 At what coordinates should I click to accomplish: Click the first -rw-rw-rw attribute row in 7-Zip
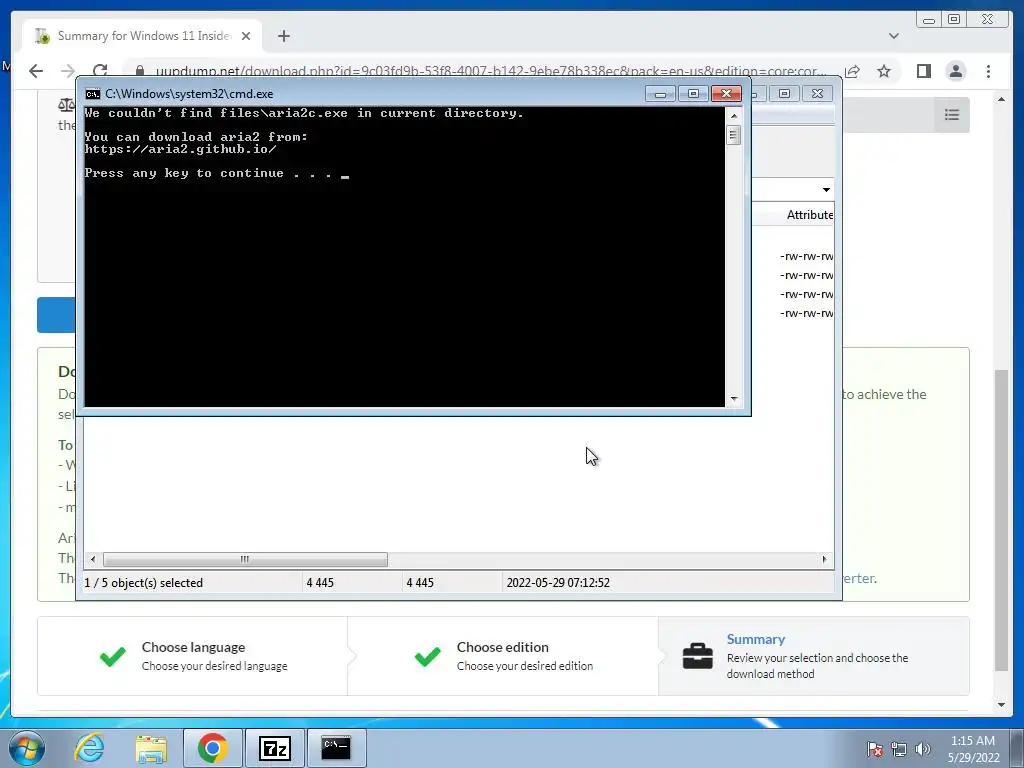(807, 257)
